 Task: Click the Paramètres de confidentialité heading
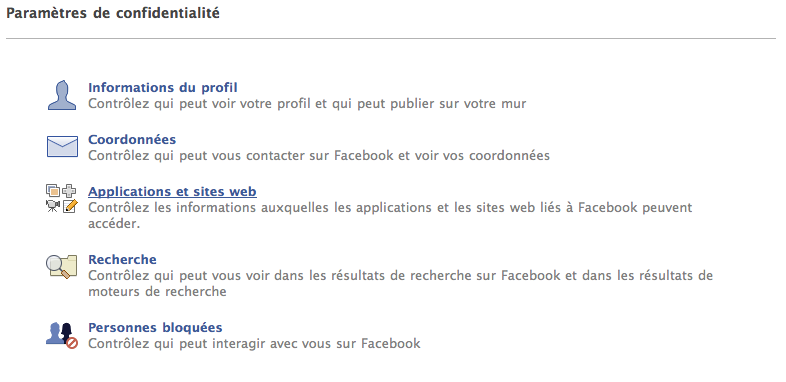(113, 14)
